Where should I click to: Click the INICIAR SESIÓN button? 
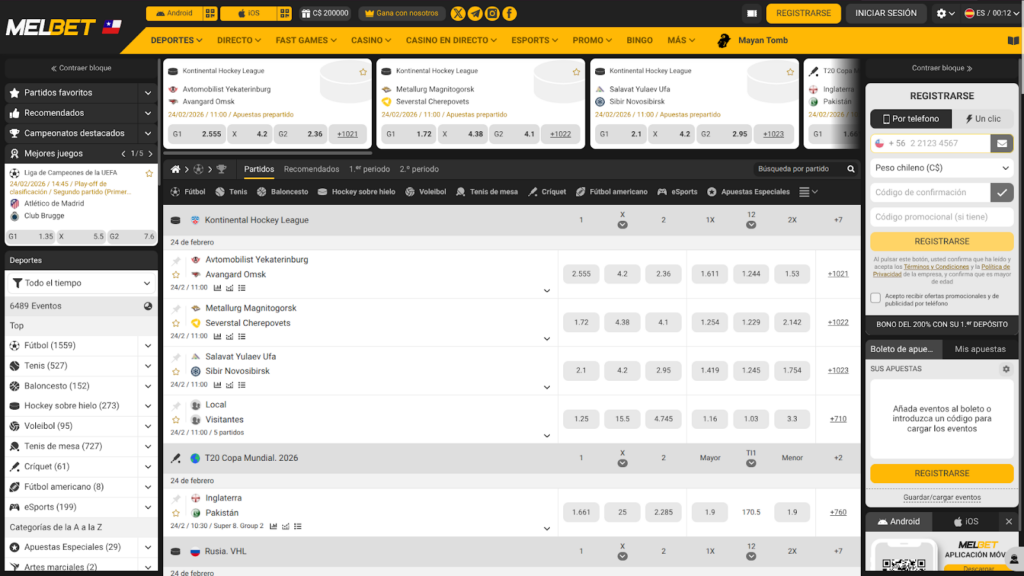click(886, 13)
